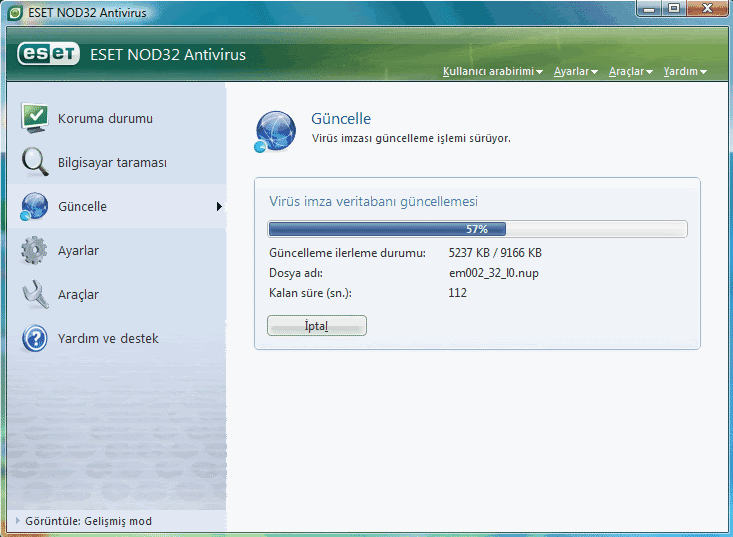Click the remaining time value 112

pyautogui.click(x=457, y=293)
